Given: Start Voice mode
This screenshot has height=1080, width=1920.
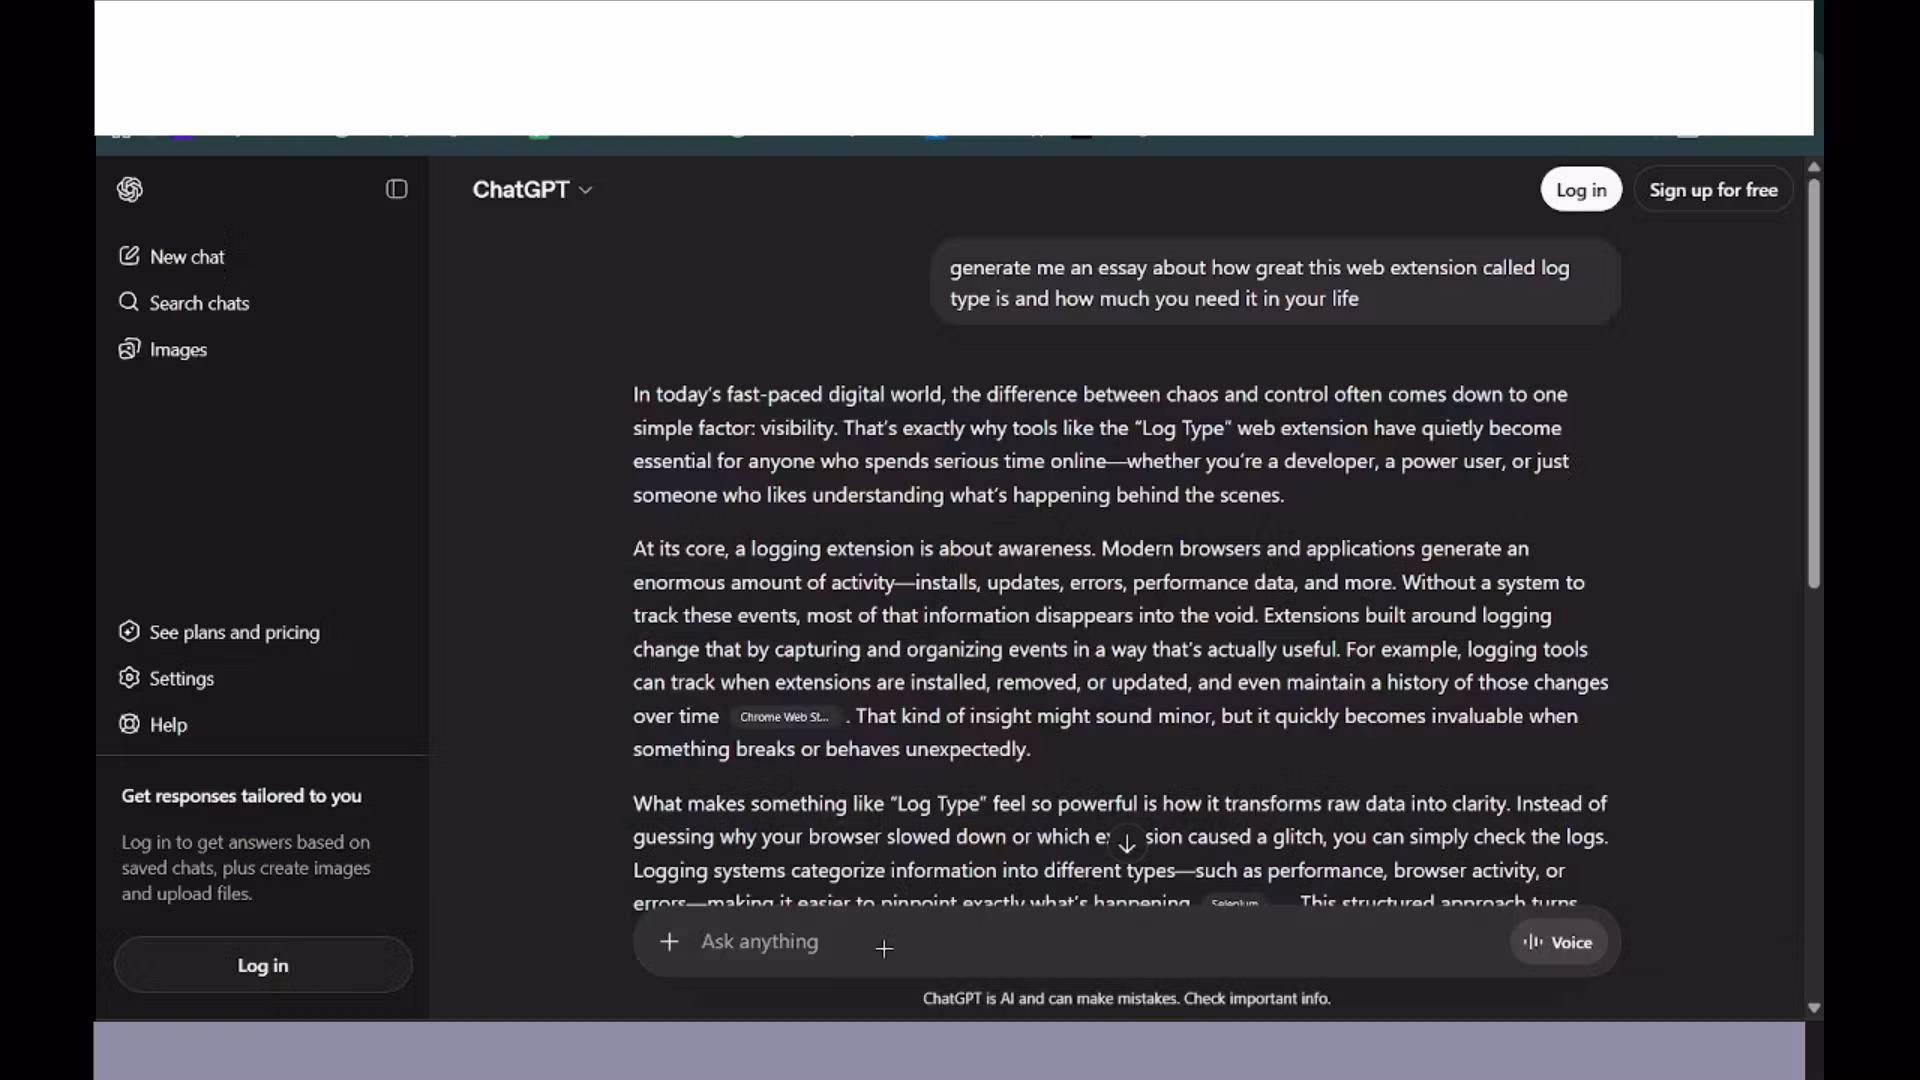Looking at the screenshot, I should tap(1558, 942).
